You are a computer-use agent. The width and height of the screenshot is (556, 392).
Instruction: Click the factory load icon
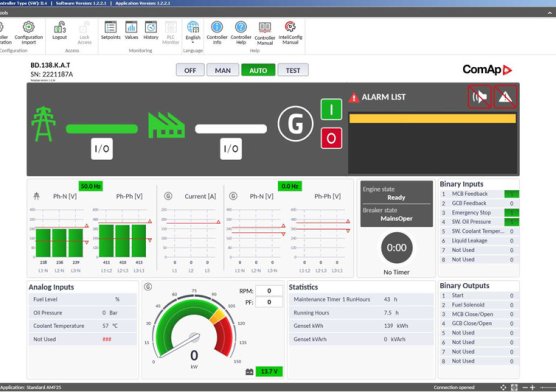166,126
